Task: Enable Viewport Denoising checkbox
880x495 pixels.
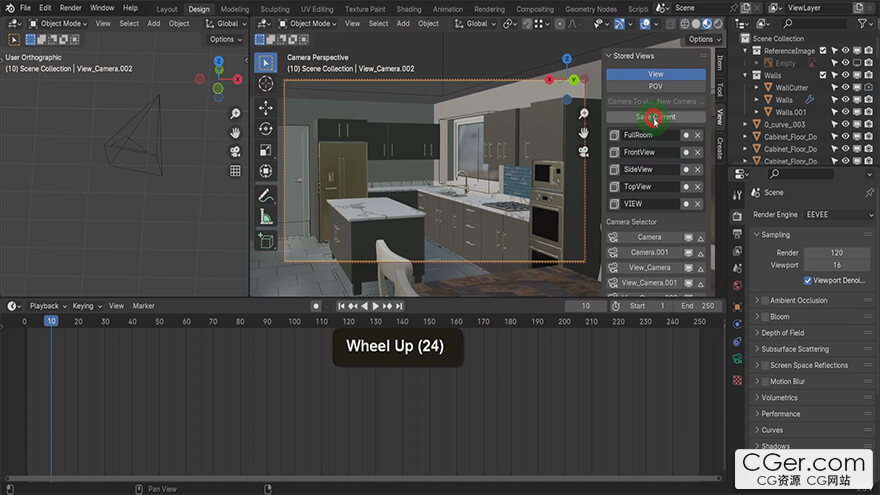Action: 807,281
